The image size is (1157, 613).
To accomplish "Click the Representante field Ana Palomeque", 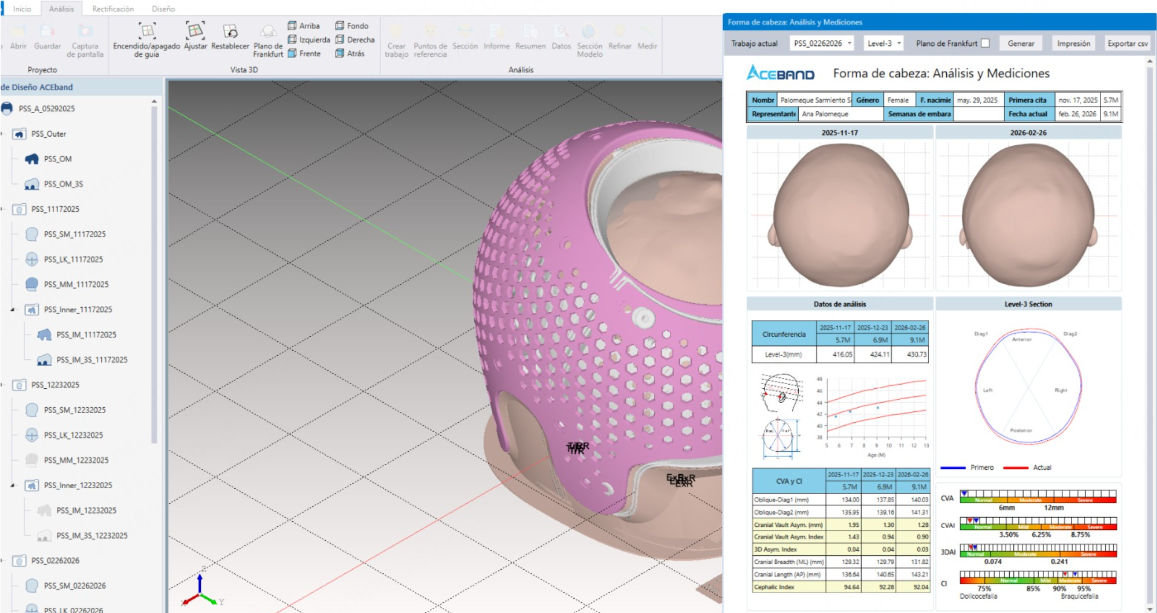I will (840, 114).
